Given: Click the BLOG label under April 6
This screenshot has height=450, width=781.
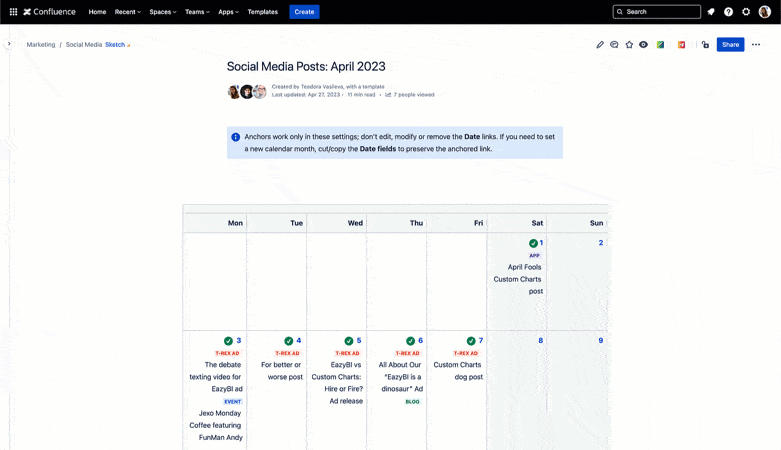Looking at the screenshot, I should 412,402.
